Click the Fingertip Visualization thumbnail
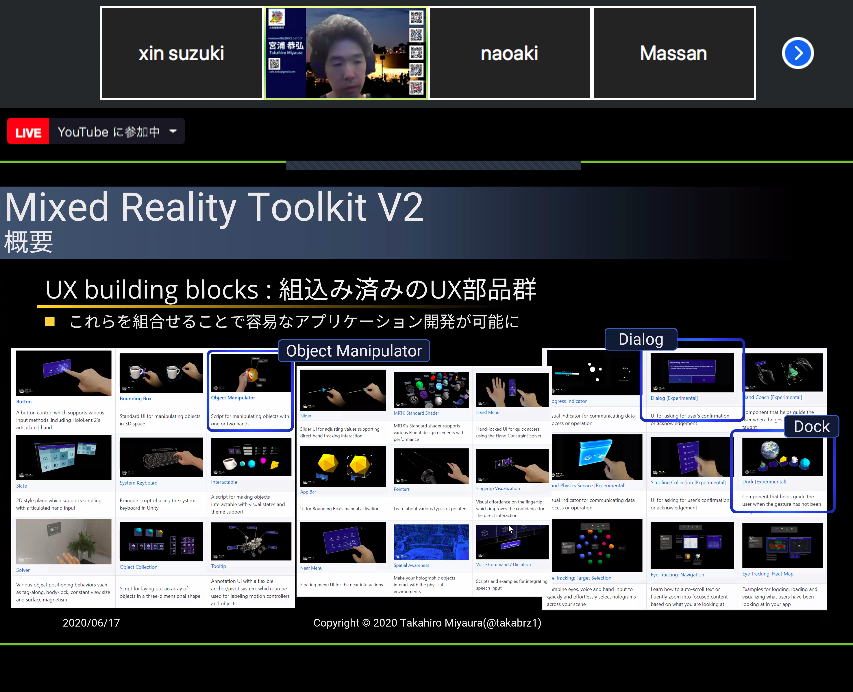 [x=512, y=467]
